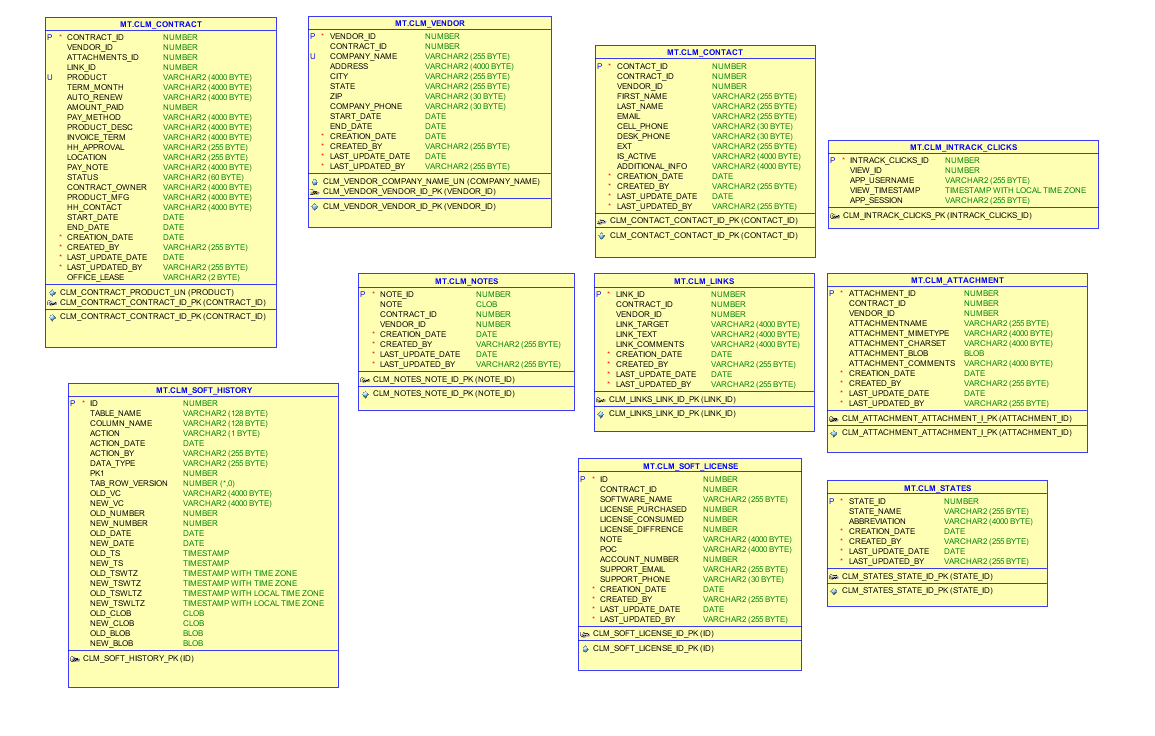Click the key icon beside CLM_SOFT_LICENSE_ID_PK
This screenshot has width=1155, height=736.
[585, 634]
